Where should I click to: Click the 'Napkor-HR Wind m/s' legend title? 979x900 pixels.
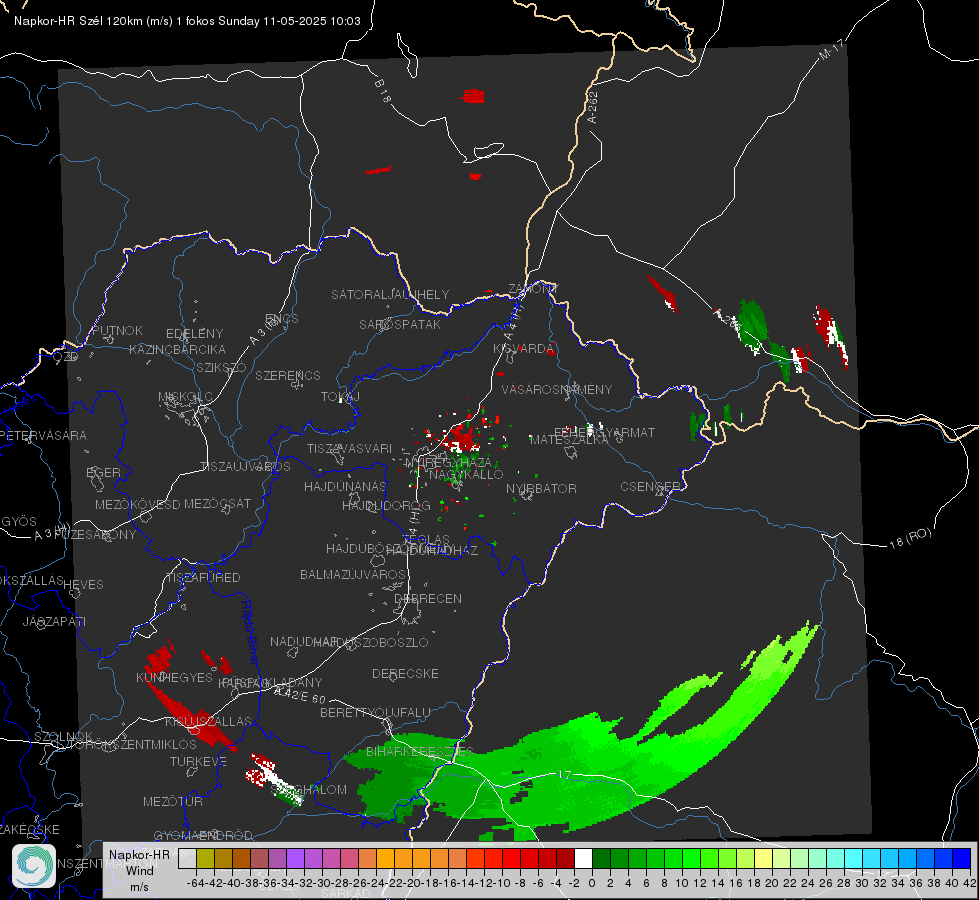[x=139, y=870]
